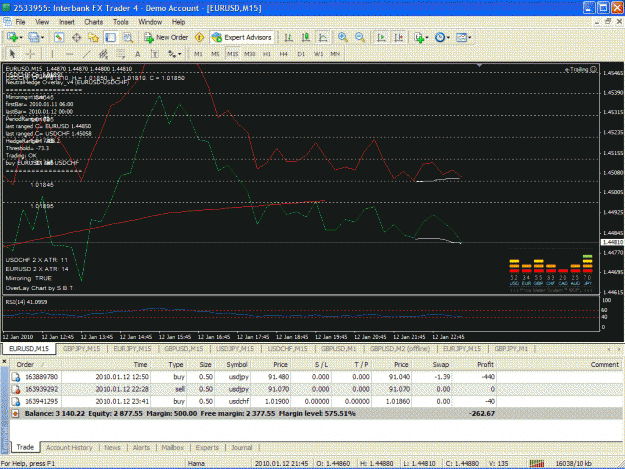Show the Market Watch window icon
625x469 pixels.
(x=59, y=37)
